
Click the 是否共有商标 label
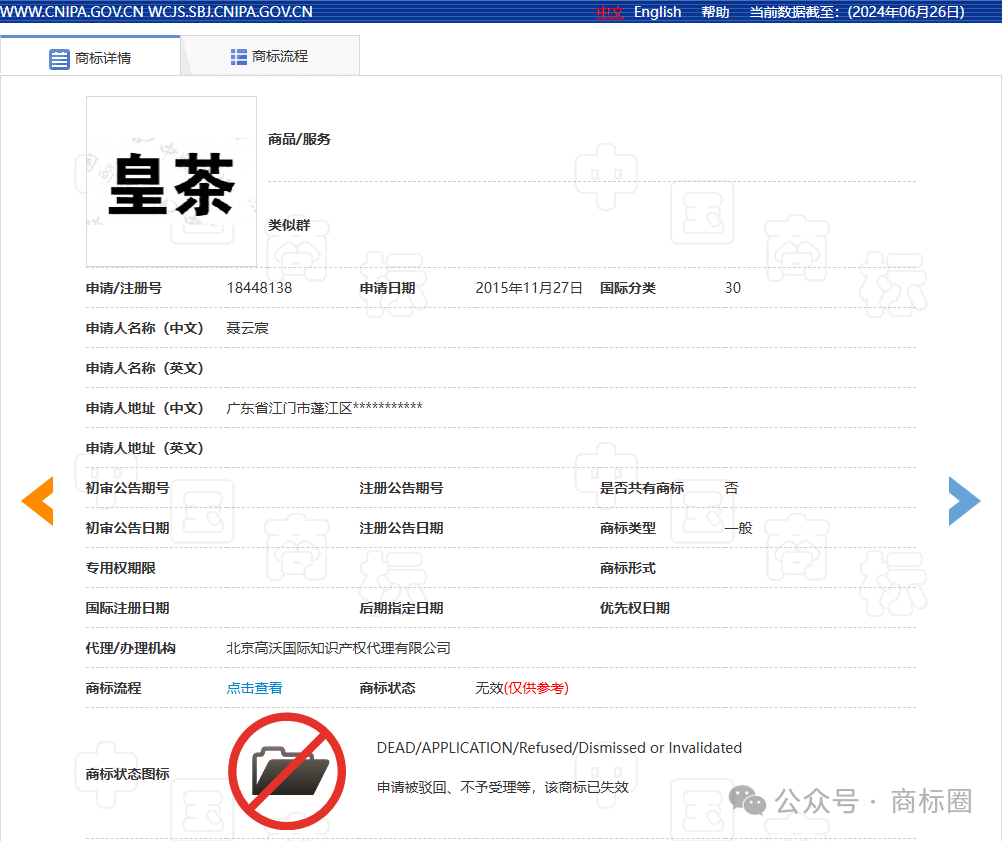point(642,488)
